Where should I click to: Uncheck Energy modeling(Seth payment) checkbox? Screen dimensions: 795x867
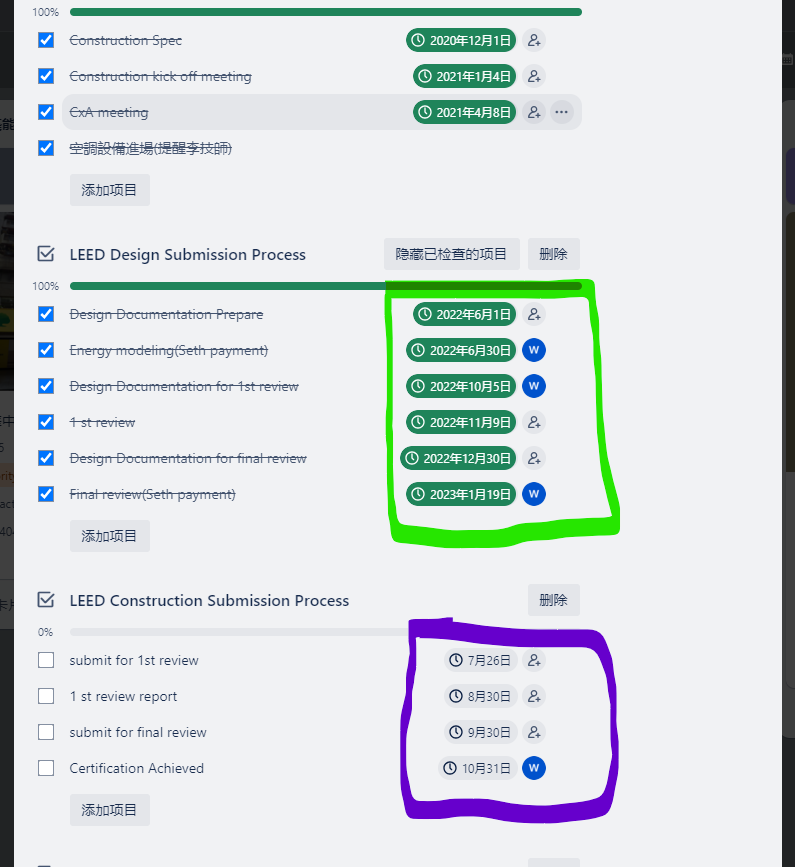coord(46,350)
